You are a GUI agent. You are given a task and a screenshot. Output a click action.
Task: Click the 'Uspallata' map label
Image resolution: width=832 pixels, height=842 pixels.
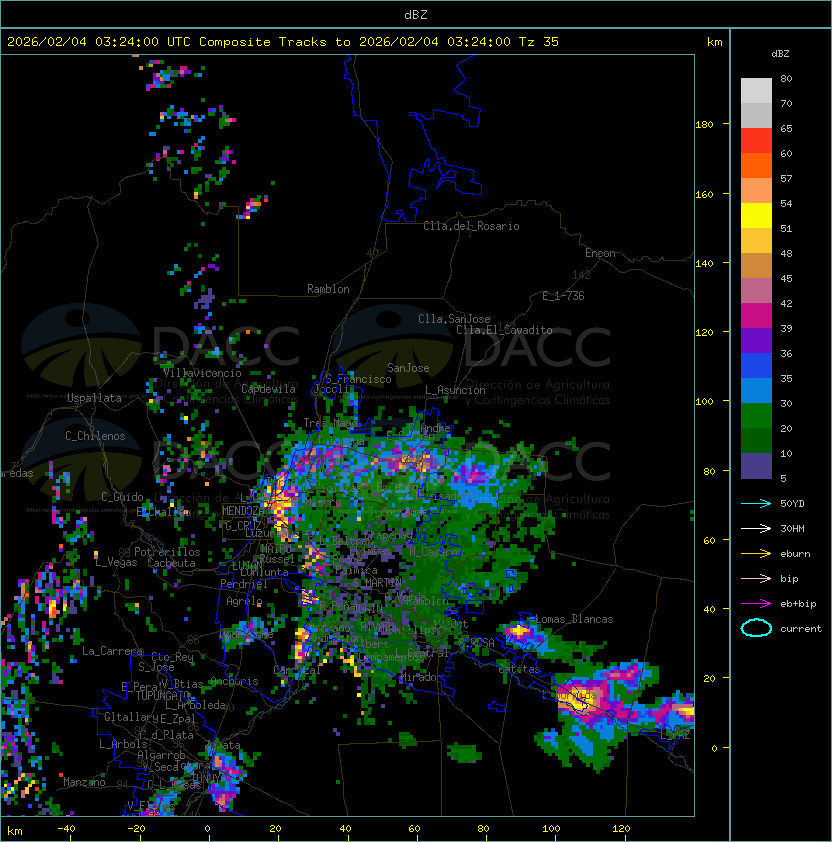(94, 398)
